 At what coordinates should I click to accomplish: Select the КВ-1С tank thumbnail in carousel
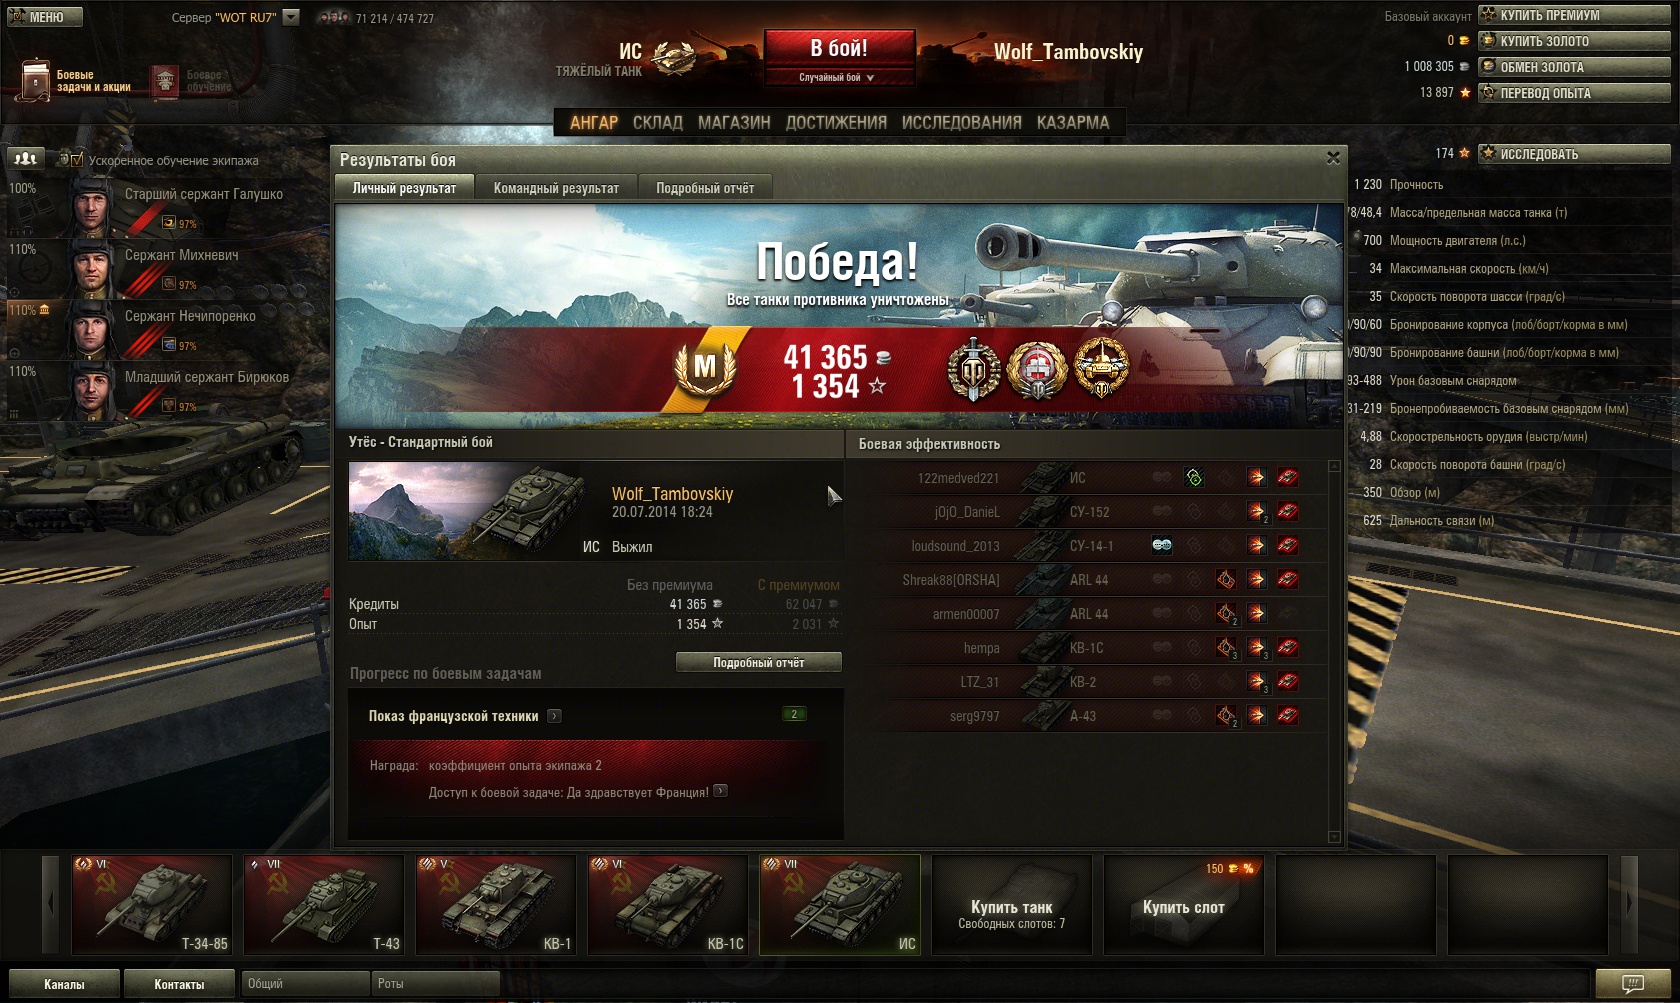(x=668, y=904)
